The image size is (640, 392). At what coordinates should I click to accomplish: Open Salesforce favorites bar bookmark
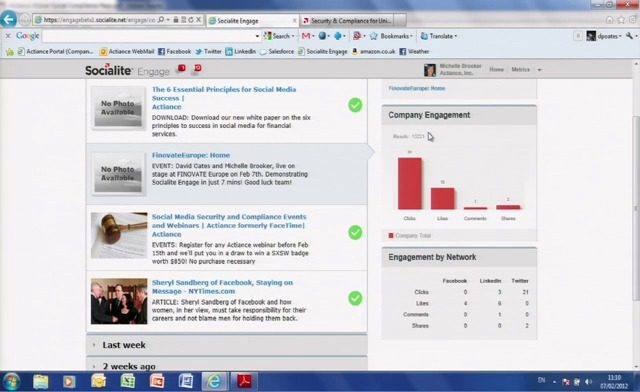click(x=277, y=51)
